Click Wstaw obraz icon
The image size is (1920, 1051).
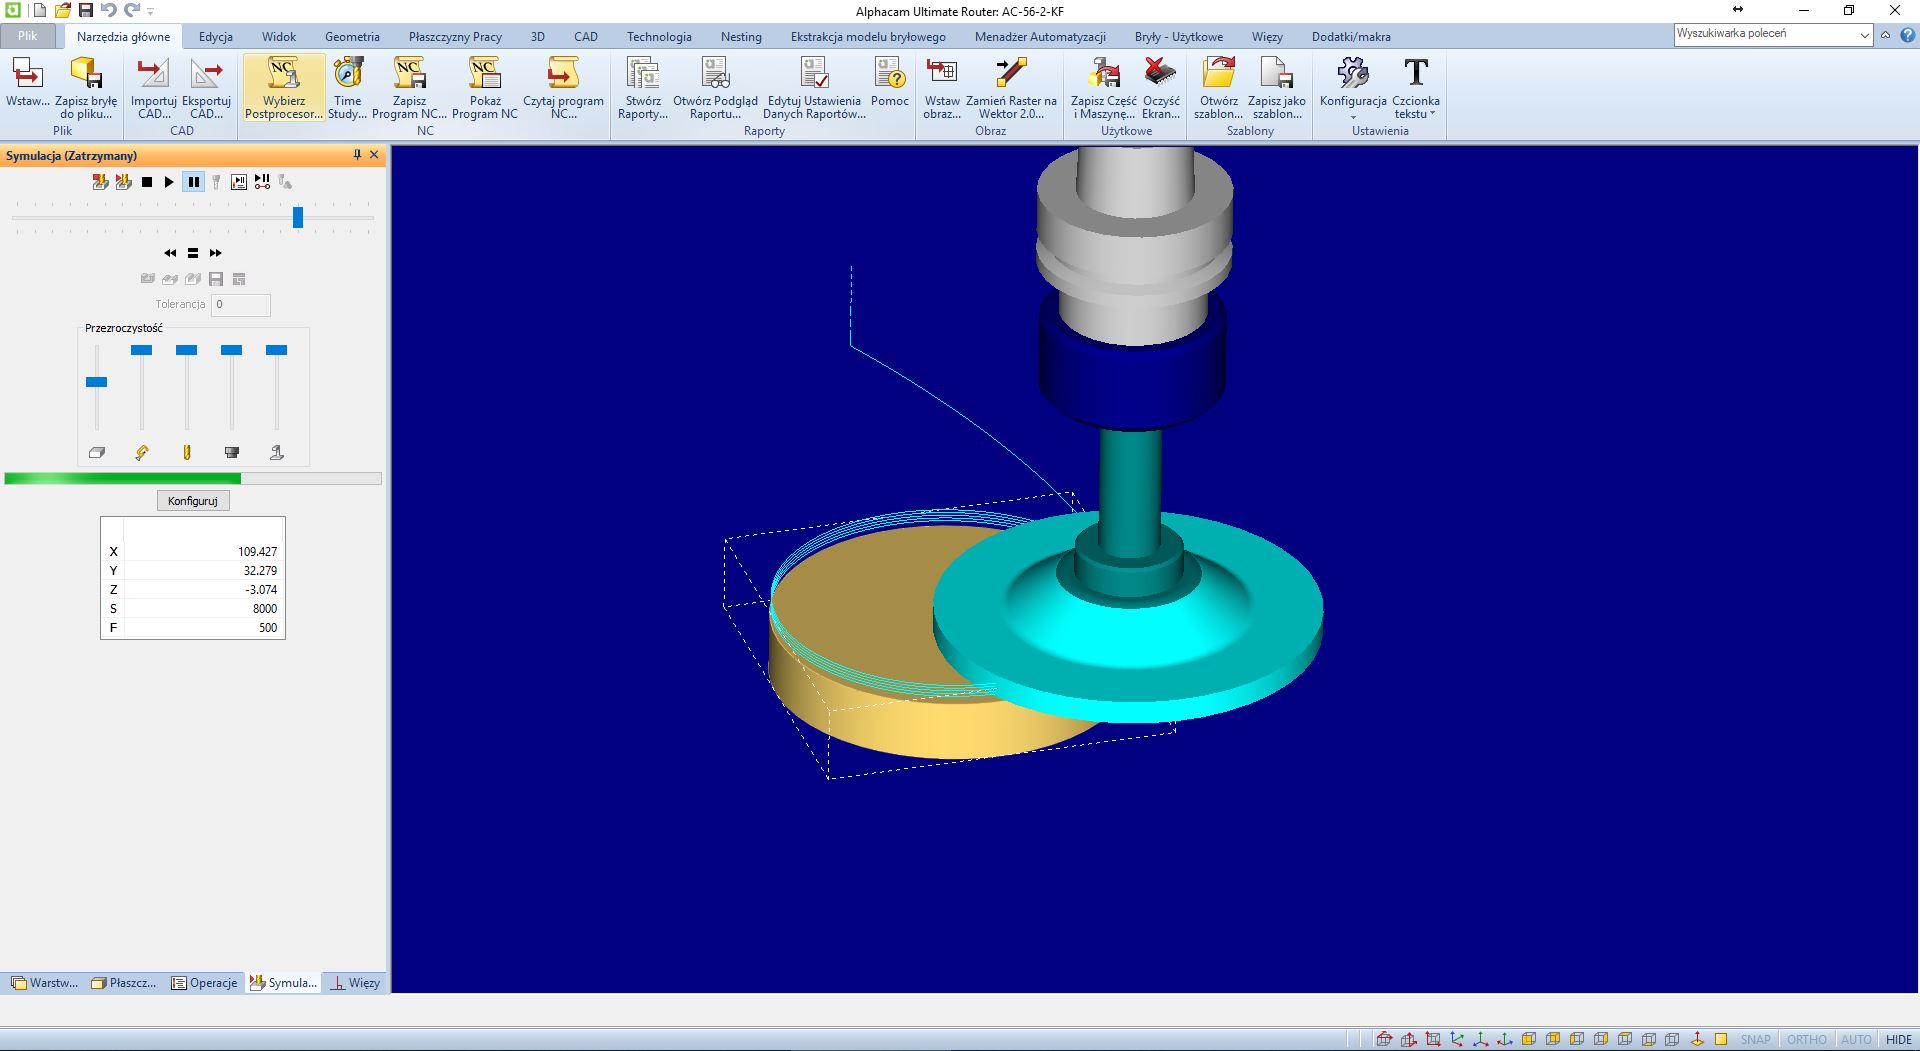[x=942, y=88]
